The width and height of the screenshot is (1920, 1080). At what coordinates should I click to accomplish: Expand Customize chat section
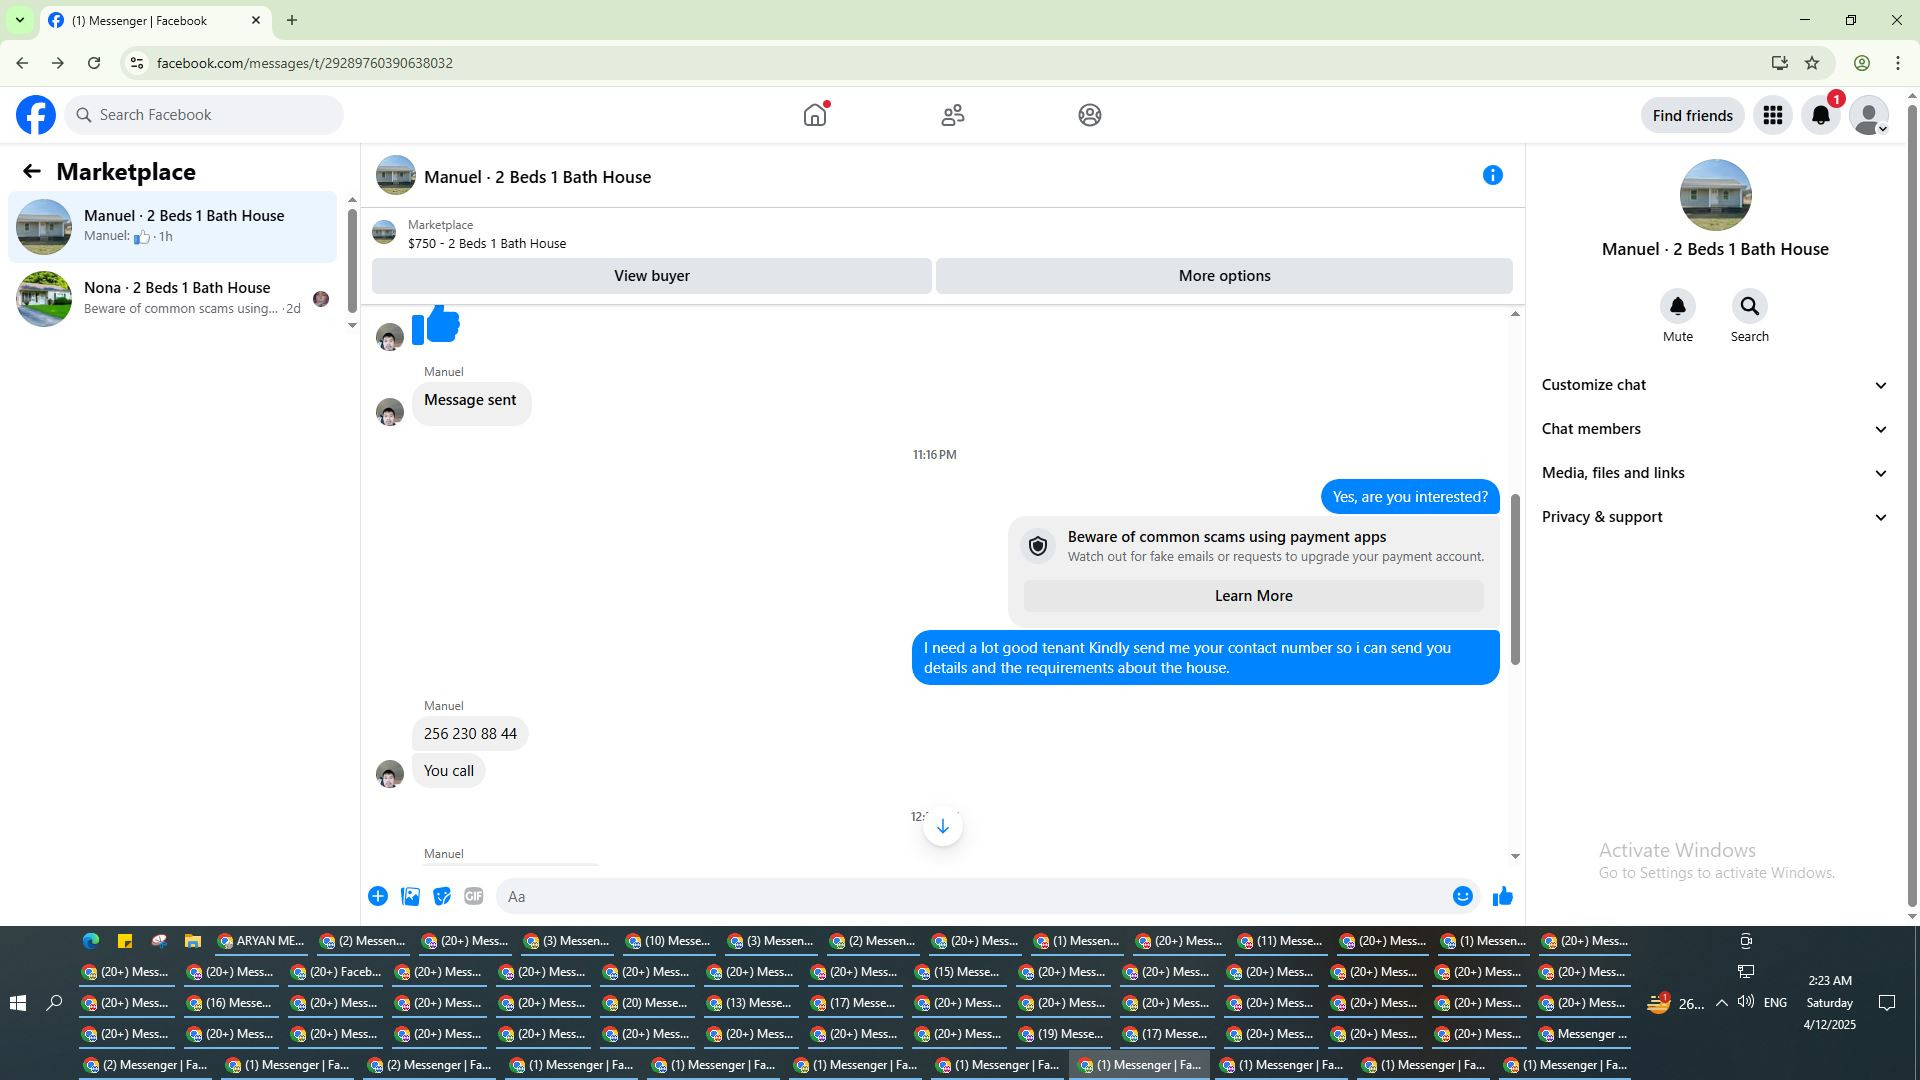pyautogui.click(x=1715, y=385)
